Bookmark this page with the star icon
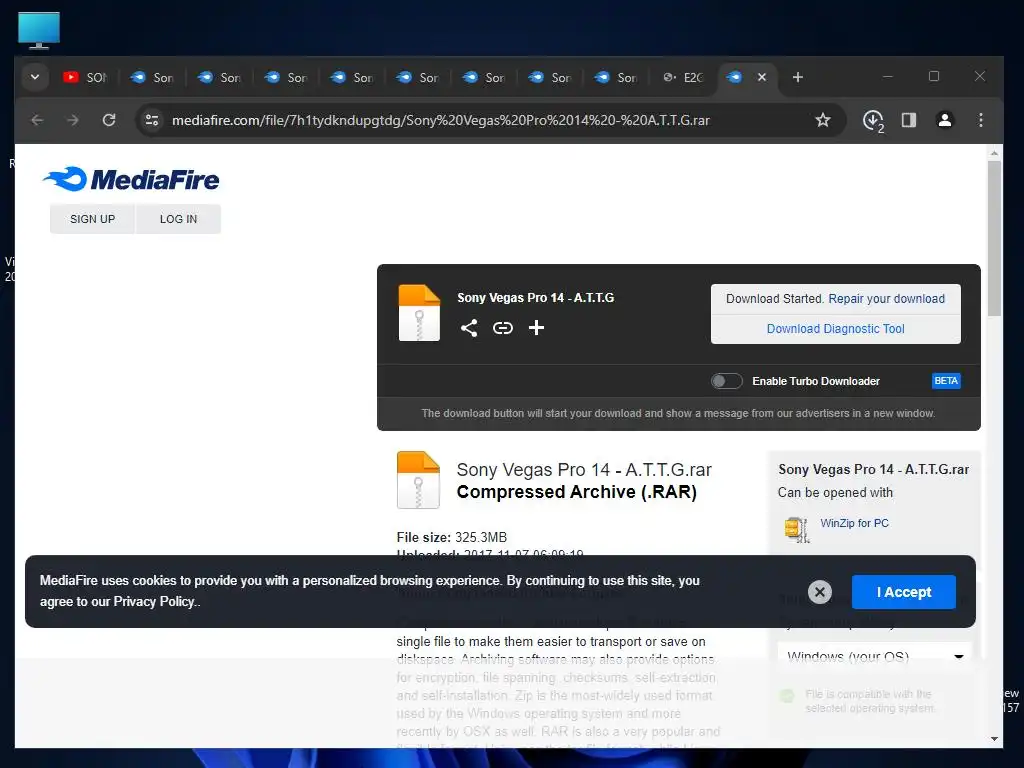This screenshot has height=768, width=1024. click(x=823, y=120)
